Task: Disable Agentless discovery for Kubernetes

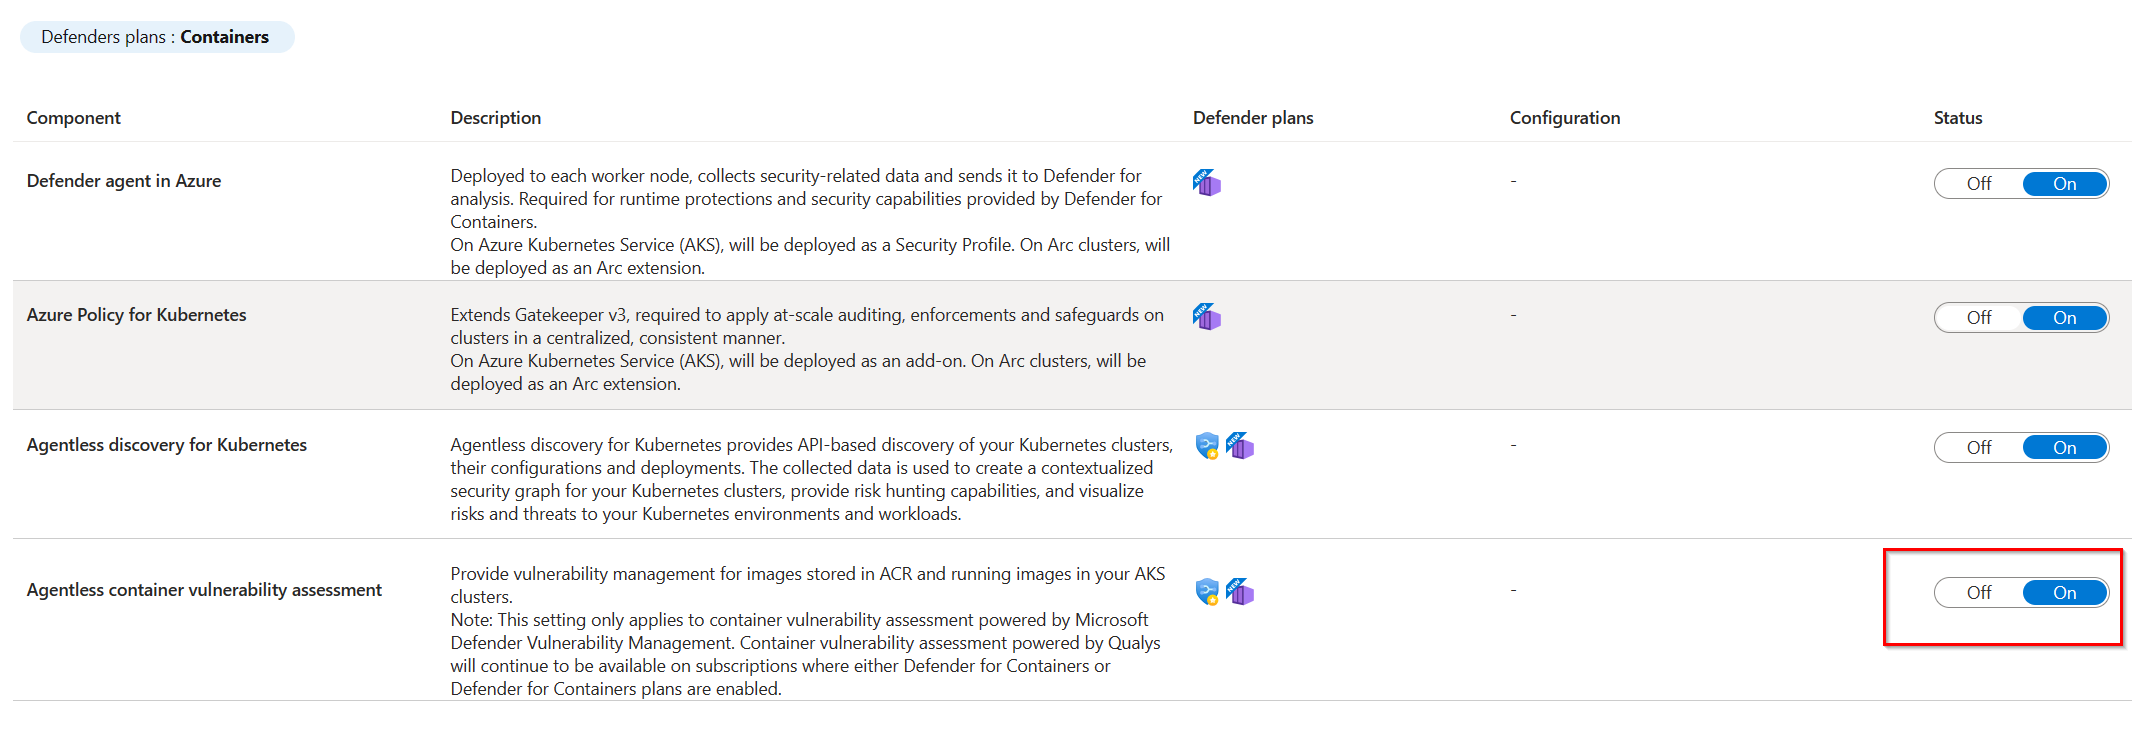Action: point(1979,448)
